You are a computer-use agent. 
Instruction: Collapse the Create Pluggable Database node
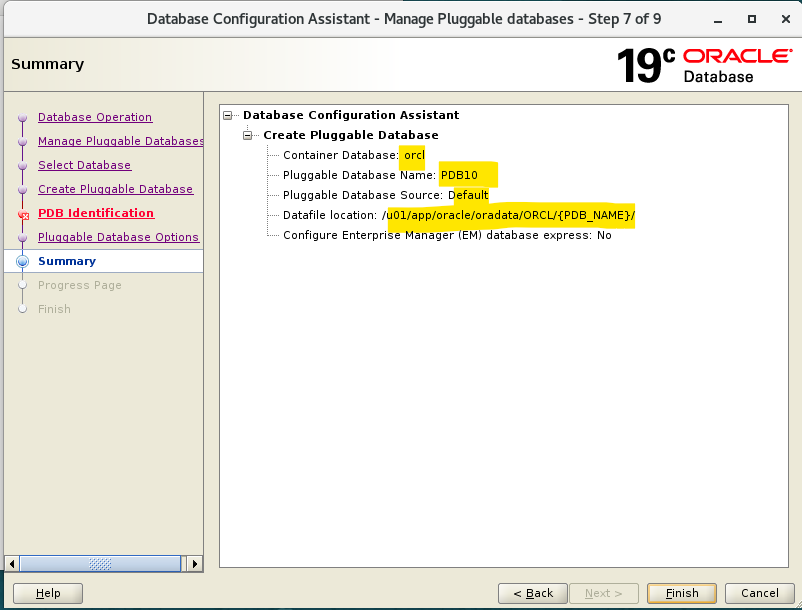pos(248,135)
